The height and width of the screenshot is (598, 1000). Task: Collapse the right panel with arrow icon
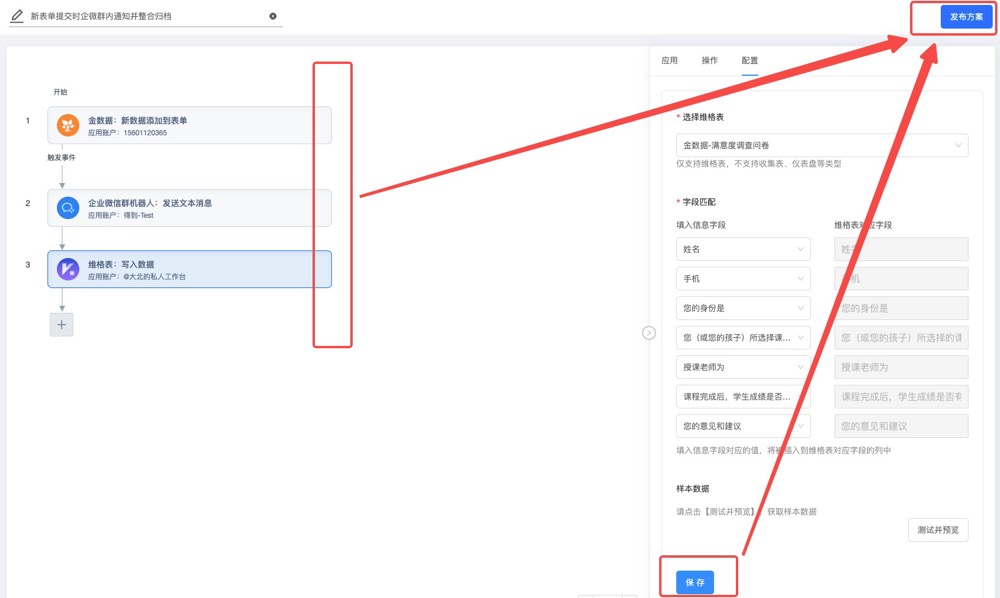[649, 333]
